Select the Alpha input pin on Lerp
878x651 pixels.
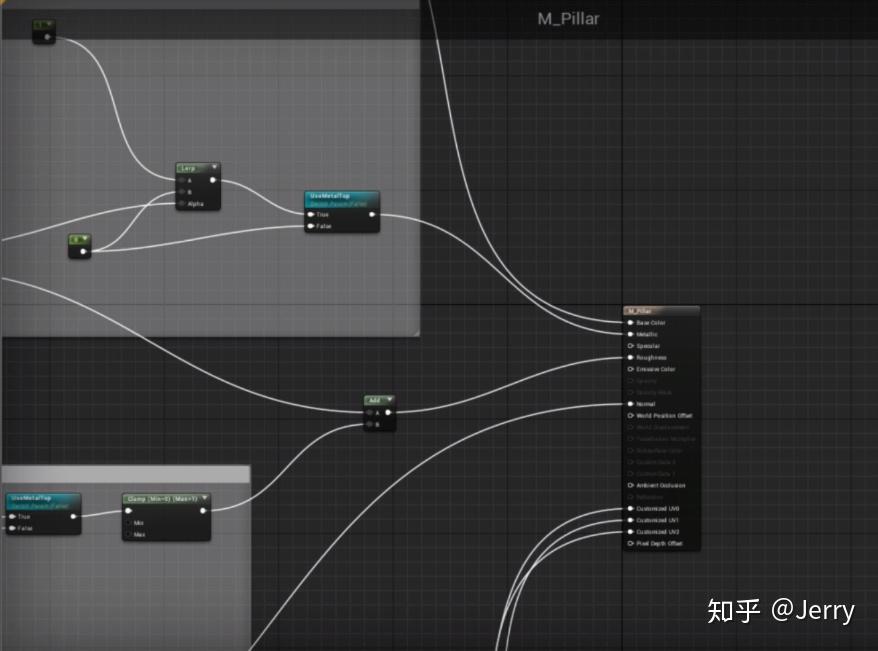181,204
